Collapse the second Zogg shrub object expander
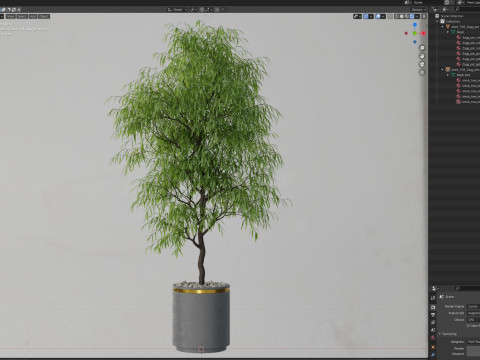480x360 pixels. [443, 70]
